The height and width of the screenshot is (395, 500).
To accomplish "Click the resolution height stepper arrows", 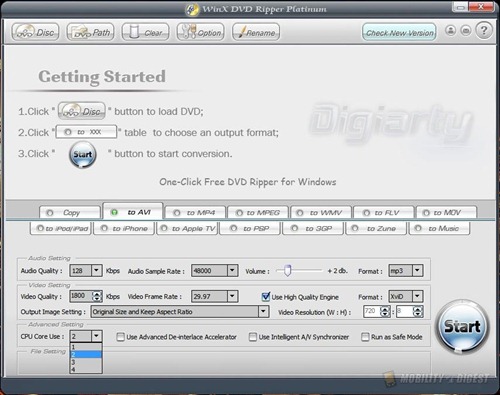I will [417, 311].
